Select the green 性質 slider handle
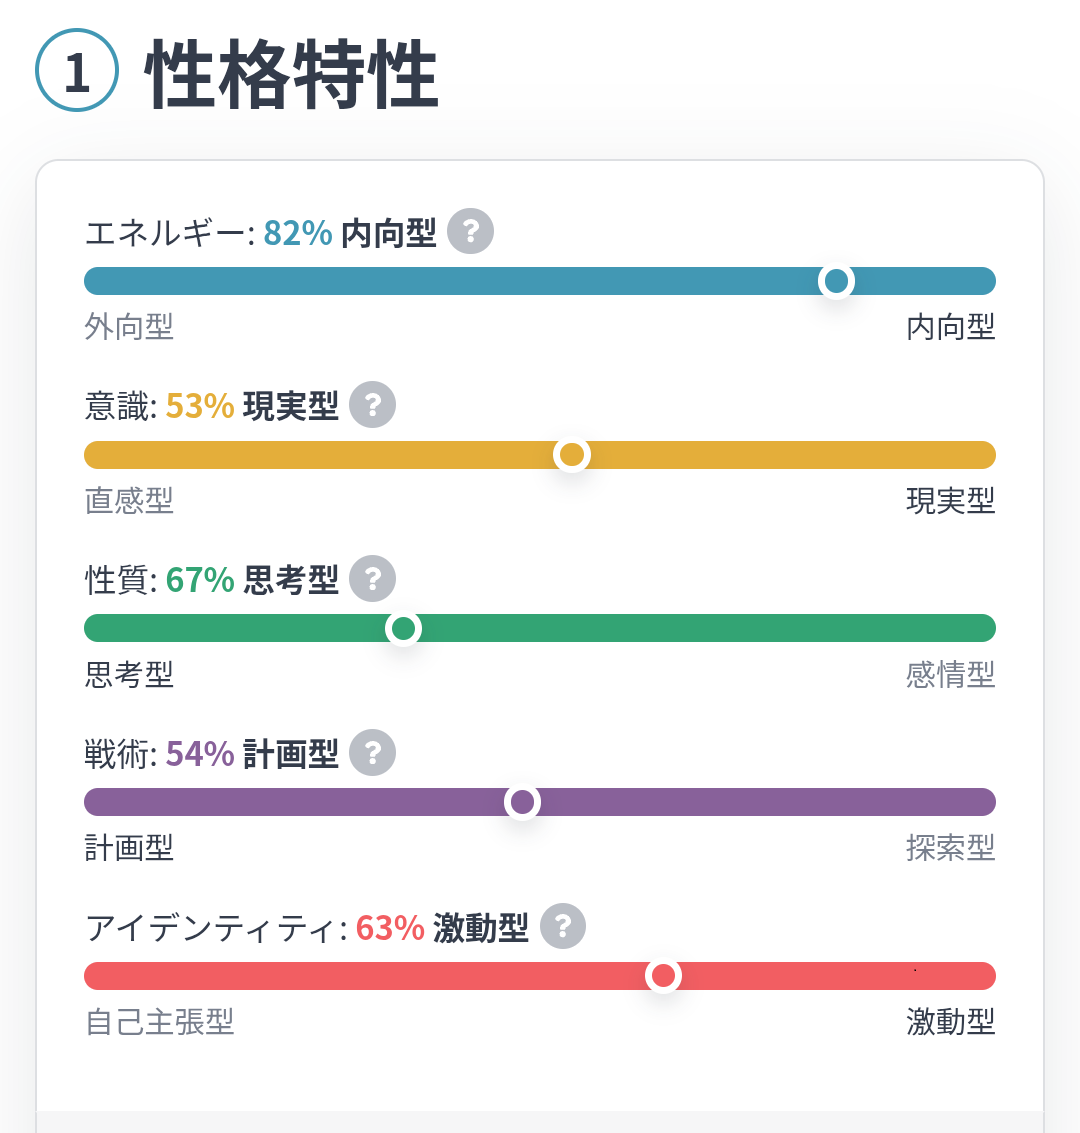Viewport: 1080px width, 1133px height. point(403,628)
